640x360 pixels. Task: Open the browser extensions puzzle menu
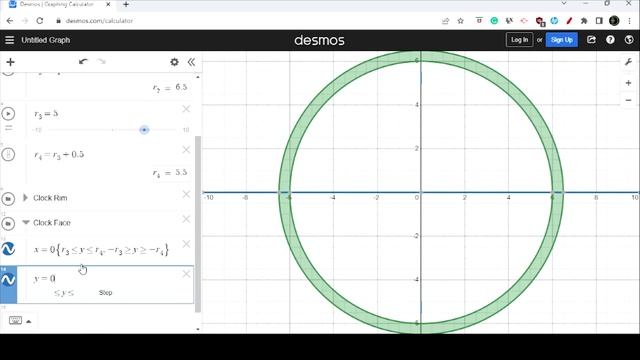click(x=584, y=21)
